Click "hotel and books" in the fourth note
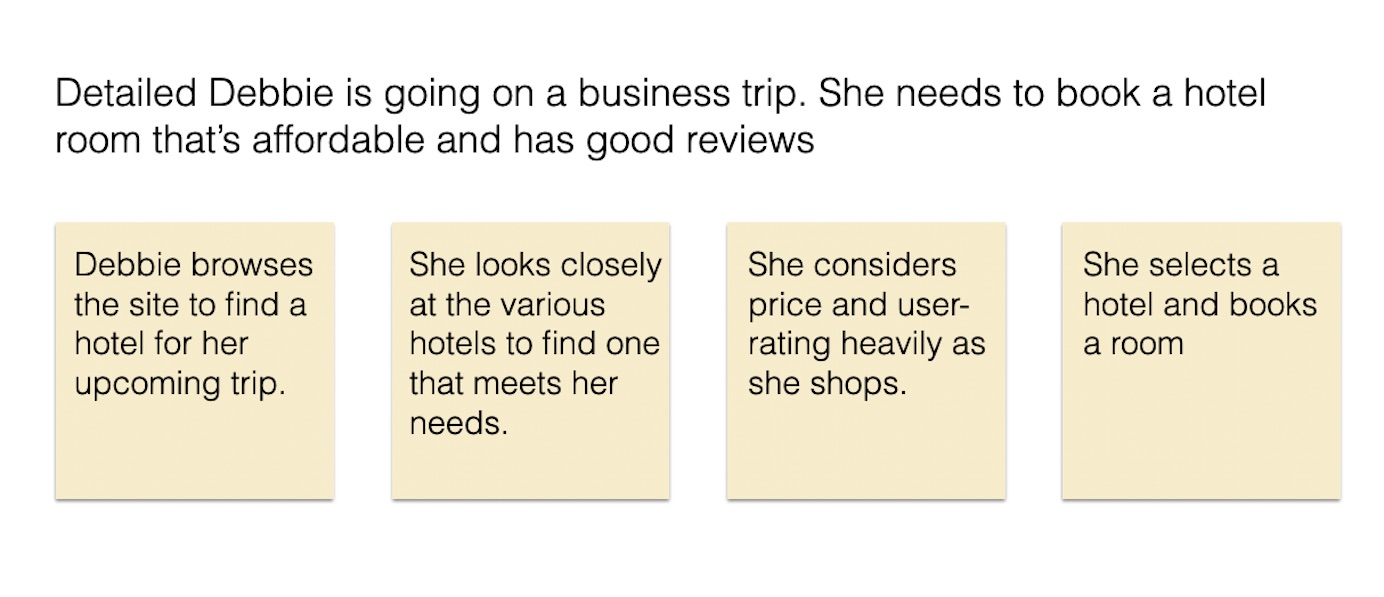This screenshot has height=597, width=1384. pos(1200,305)
